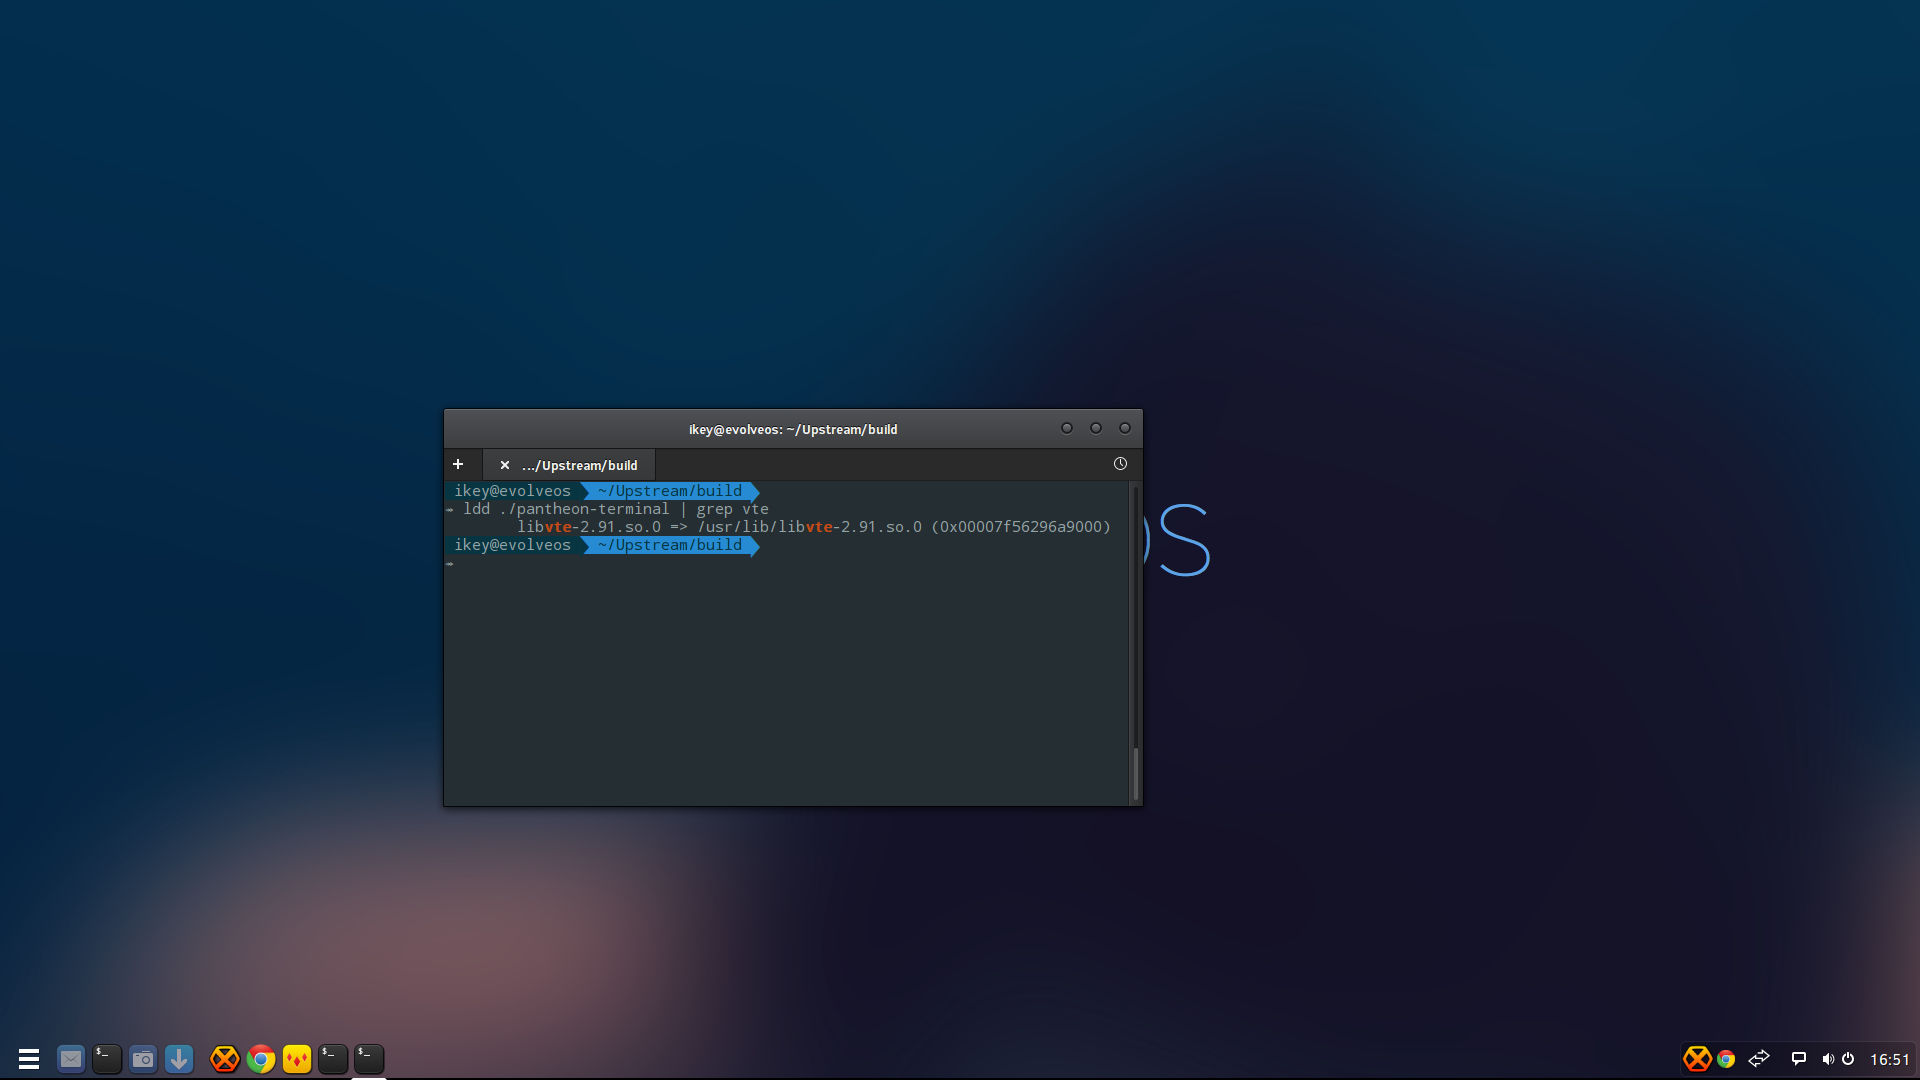This screenshot has width=1920, height=1080.
Task: Click the terminal window title bar text
Action: 793,430
